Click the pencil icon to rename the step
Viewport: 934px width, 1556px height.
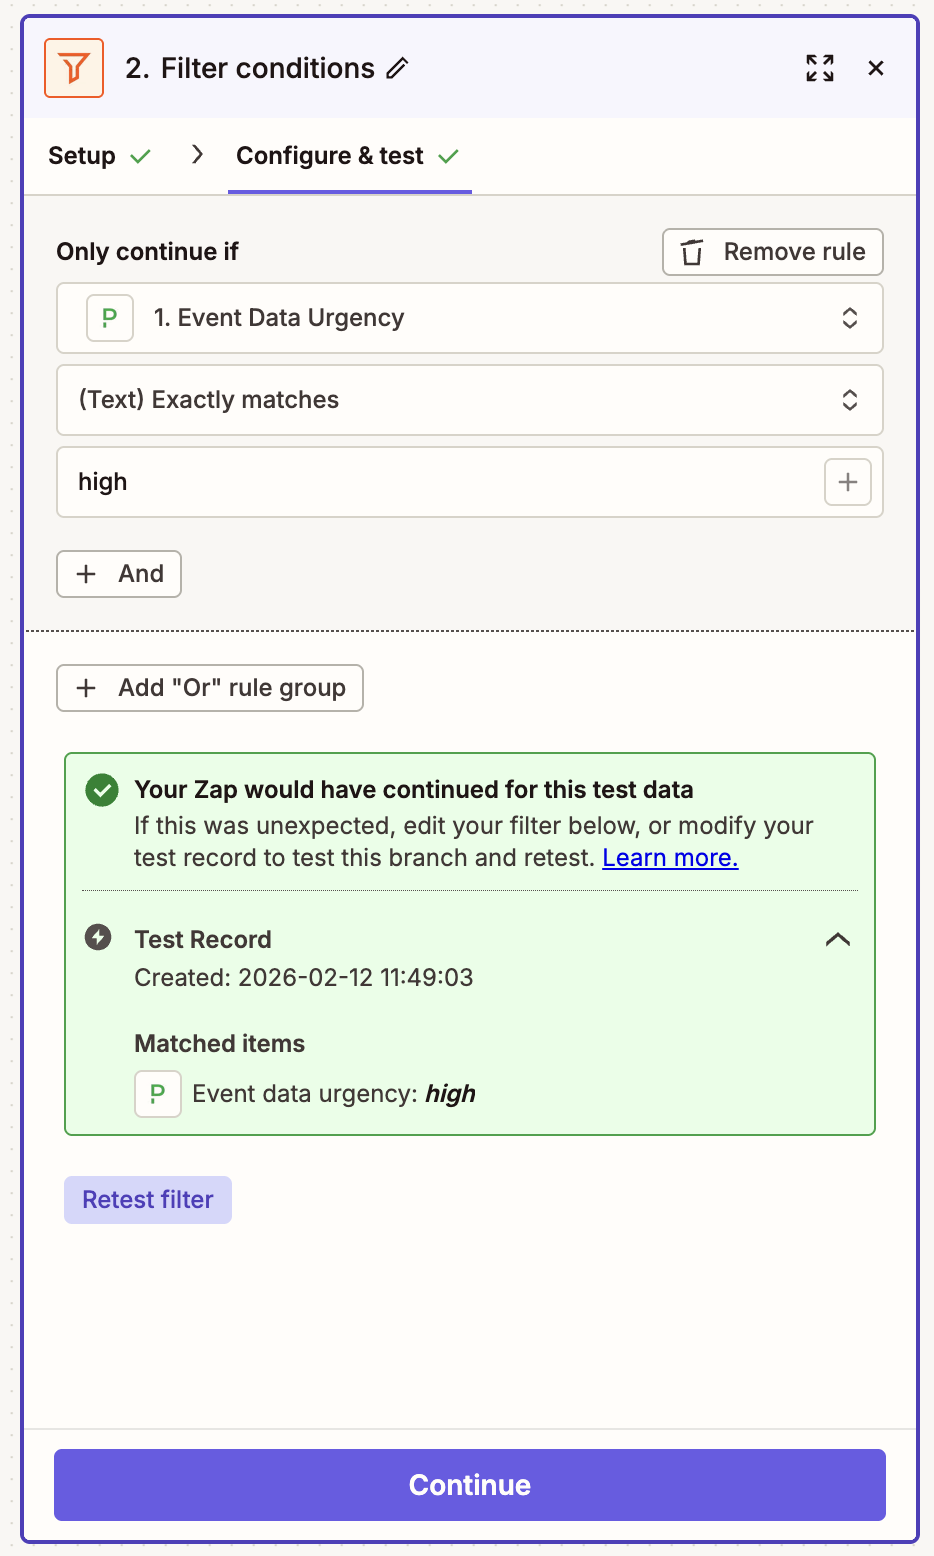(398, 68)
